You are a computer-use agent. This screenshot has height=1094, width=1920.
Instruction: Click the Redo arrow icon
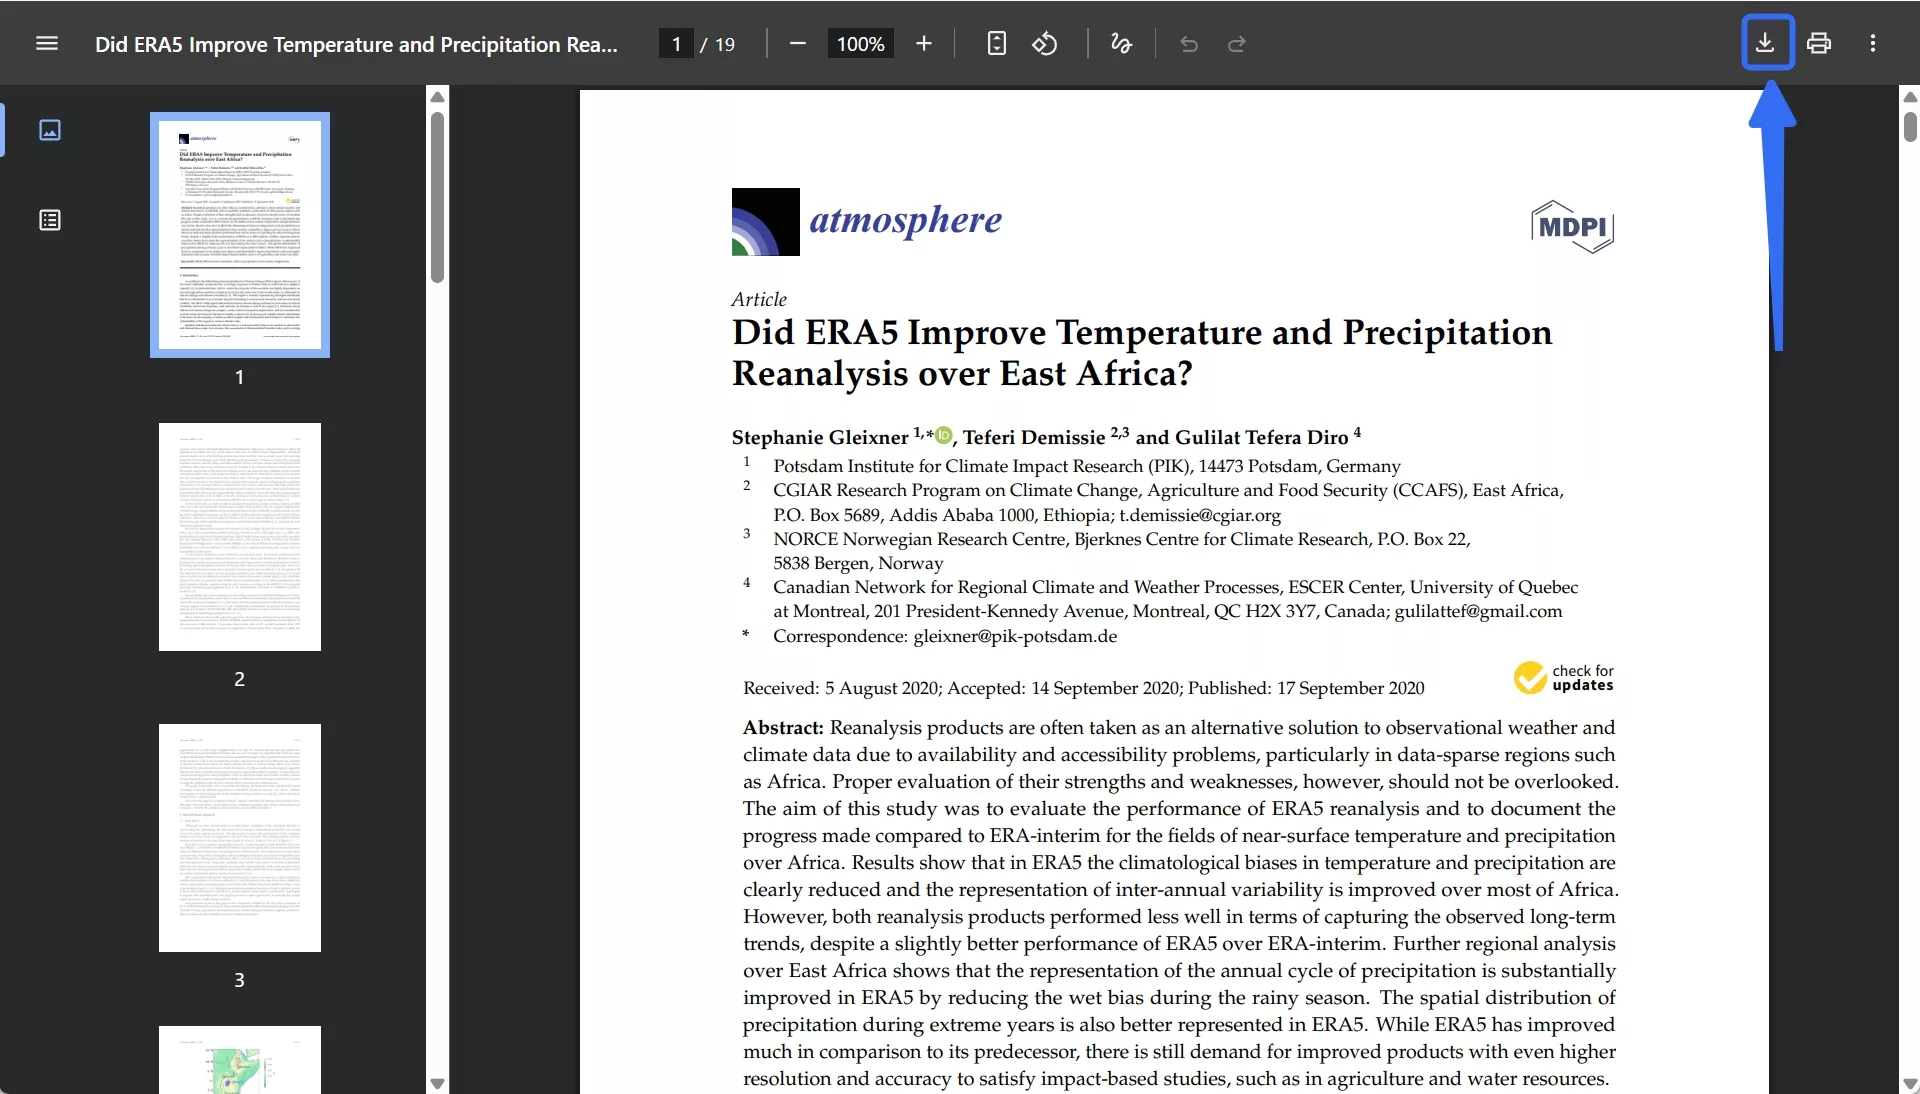tap(1237, 44)
